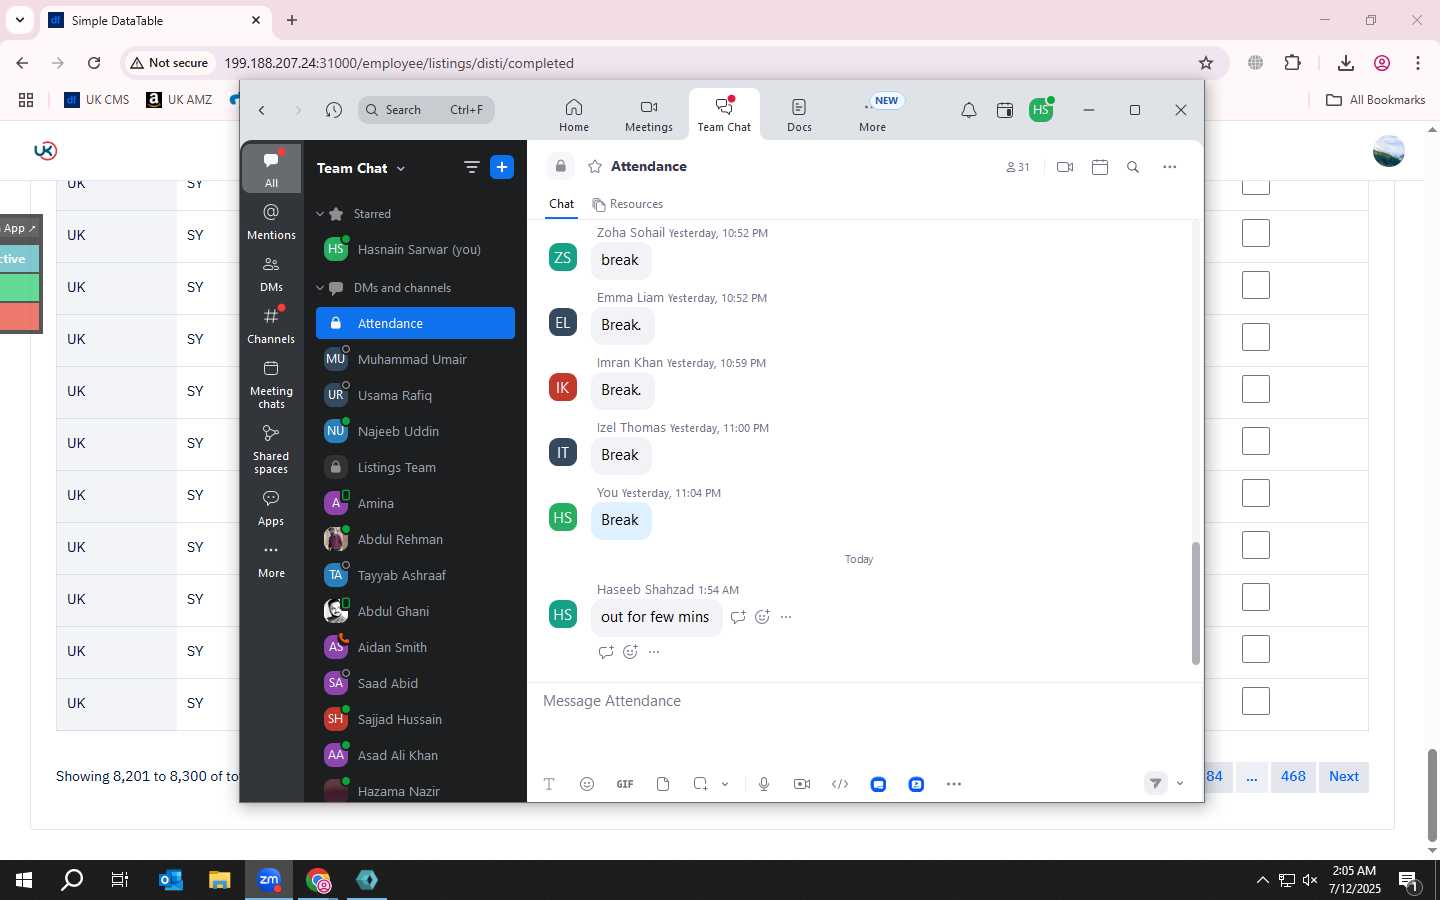Open chat with Muhammad Umair
Screen dimensions: 1440x900
(415, 359)
